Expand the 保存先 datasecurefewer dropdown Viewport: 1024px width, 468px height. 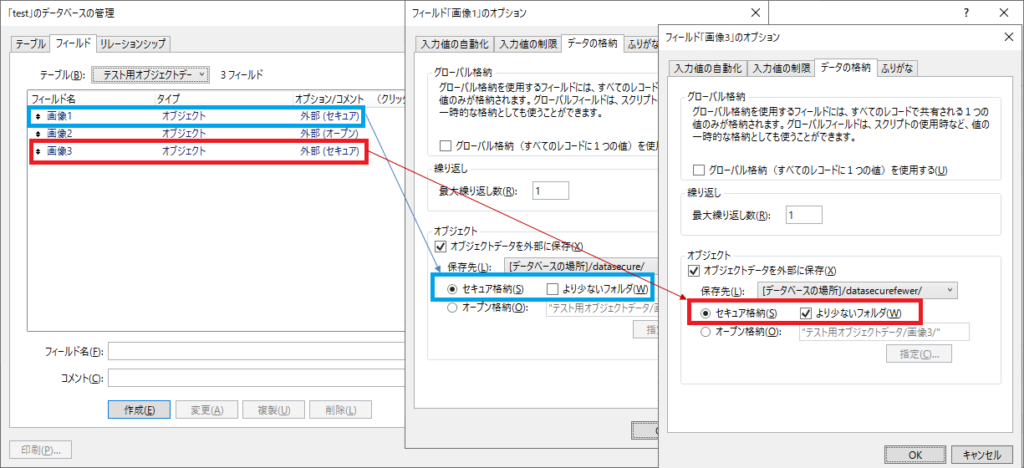tap(857, 290)
